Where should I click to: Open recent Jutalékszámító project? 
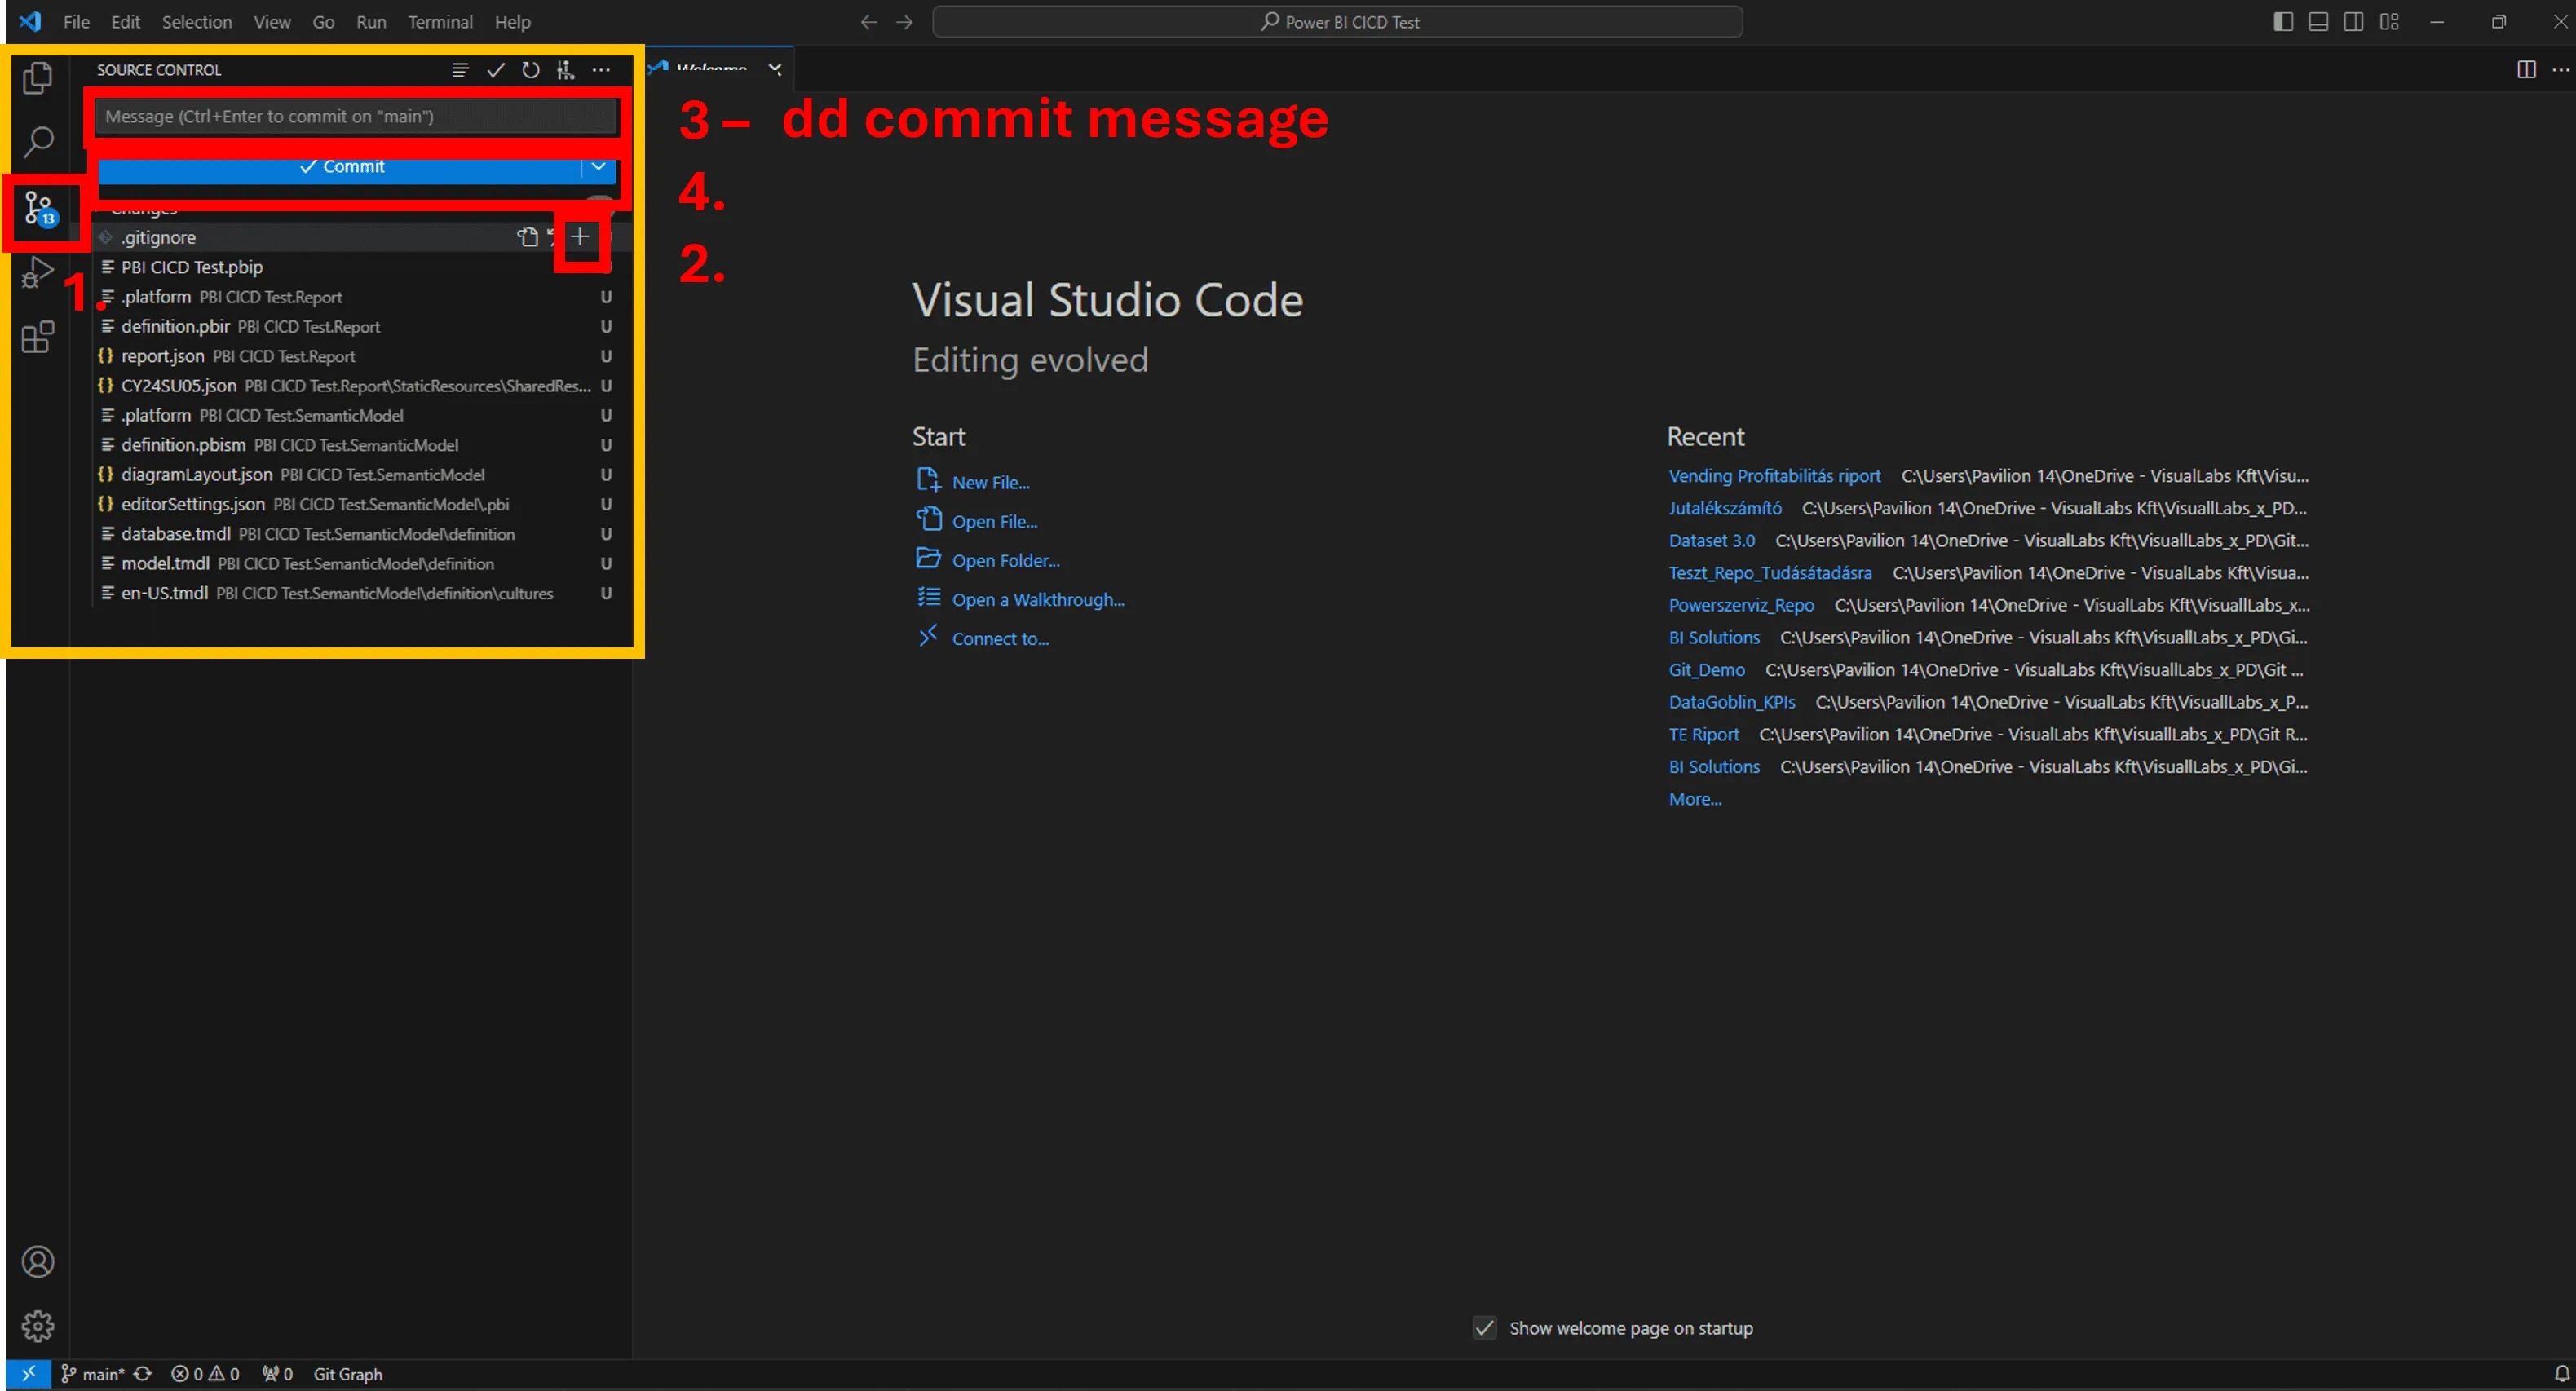tap(1724, 508)
